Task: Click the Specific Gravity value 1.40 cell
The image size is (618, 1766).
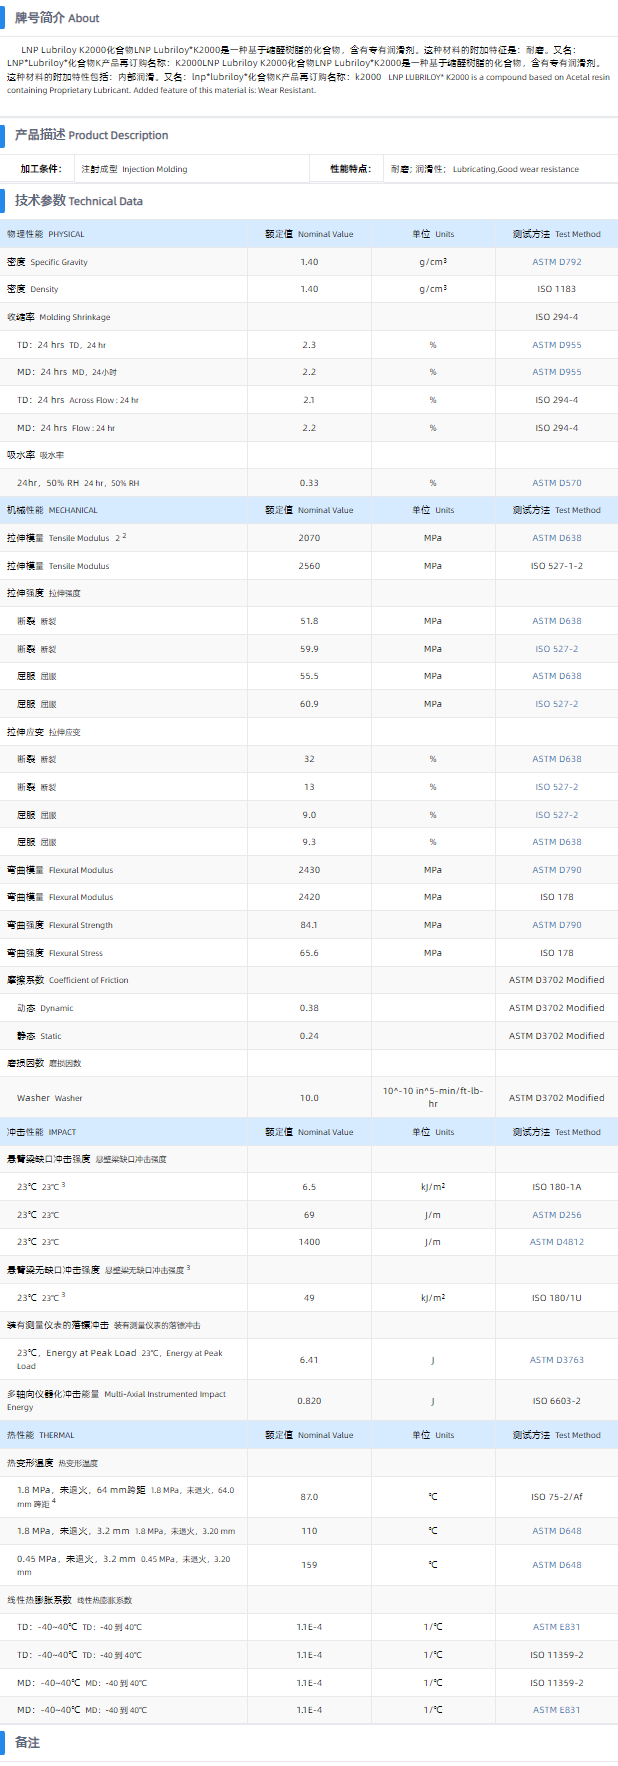Action: pos(309,262)
